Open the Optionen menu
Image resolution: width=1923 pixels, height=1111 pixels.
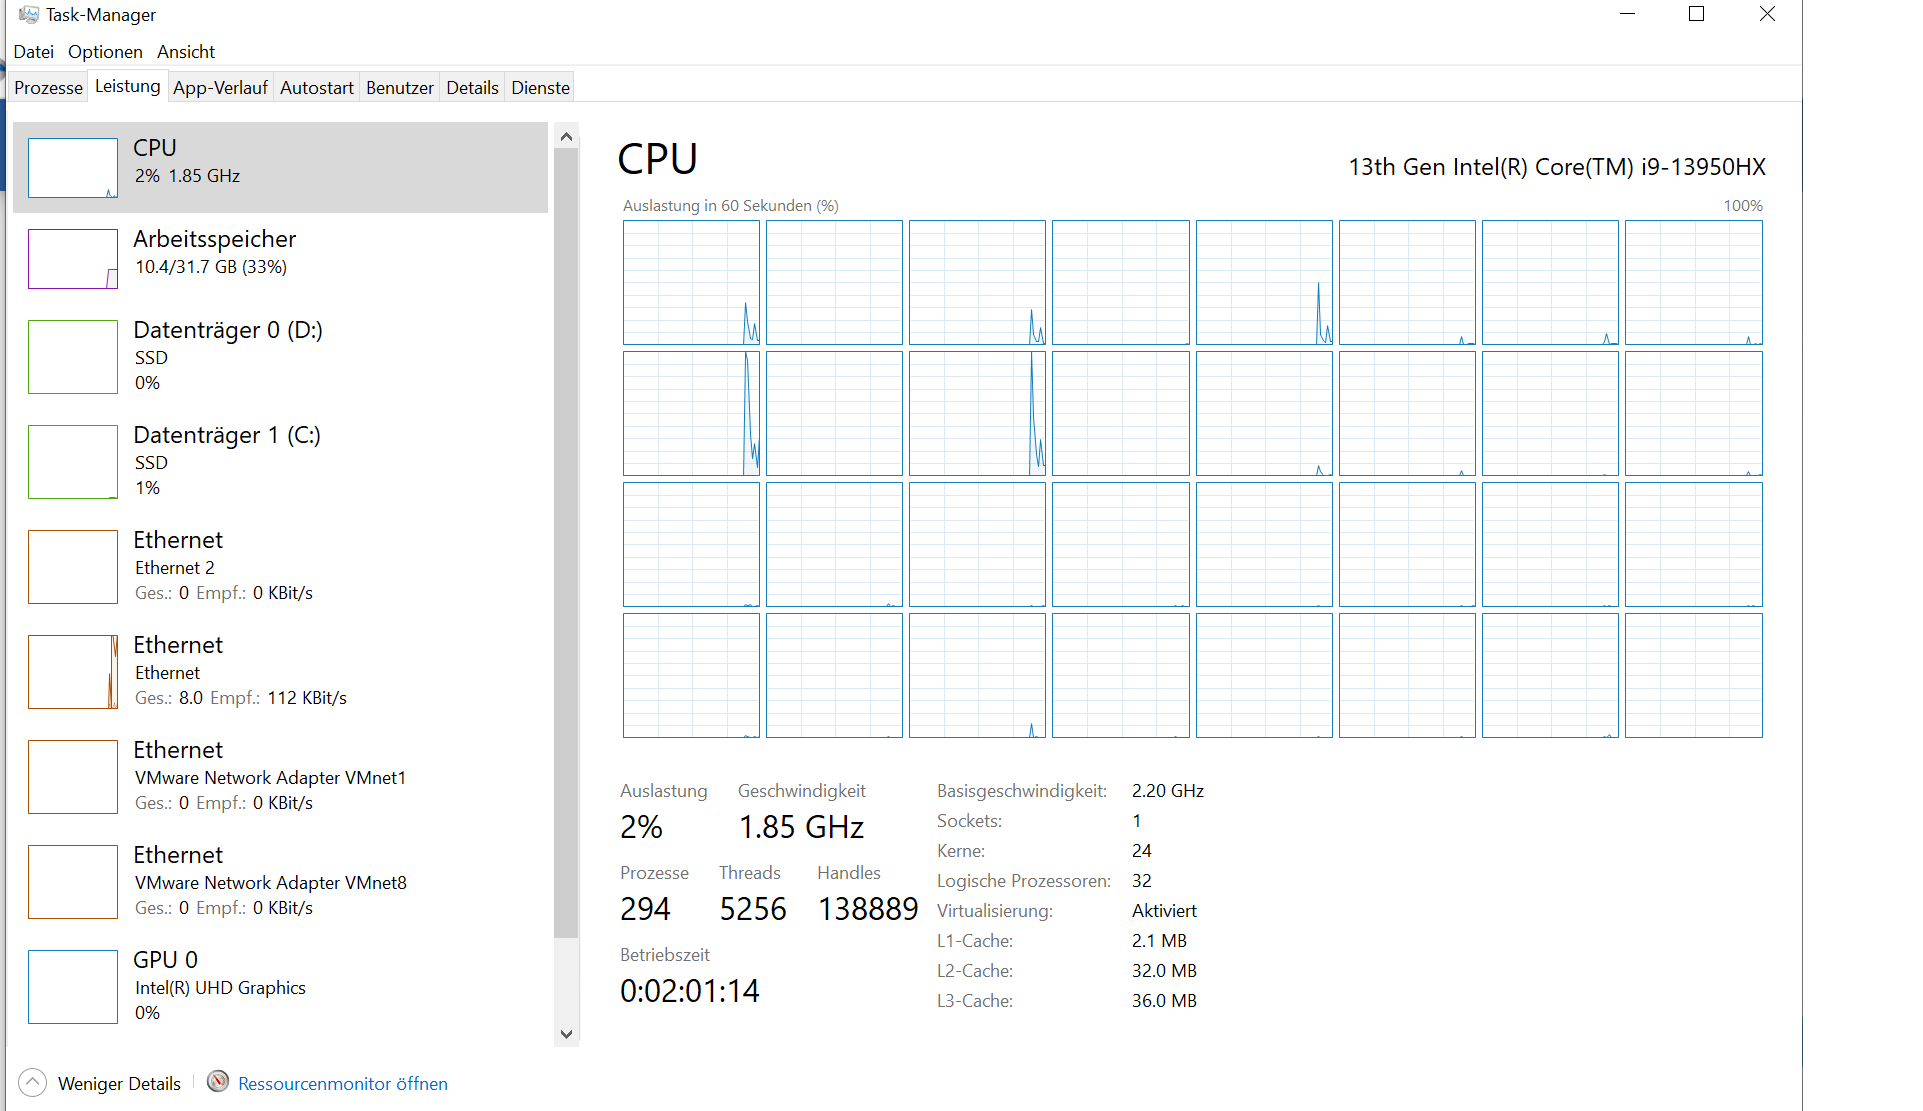tap(105, 52)
